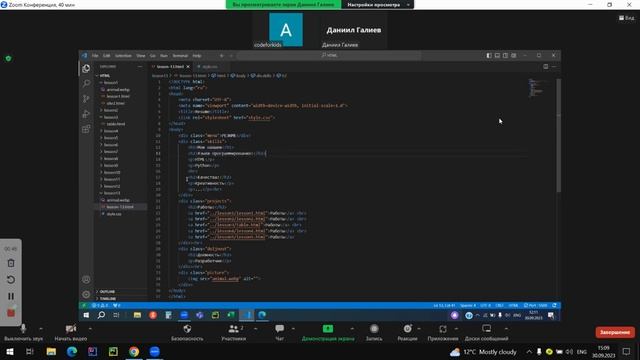Open the Terminal menu in VS Code
The width and height of the screenshot is (640, 360).
tap(180, 56)
